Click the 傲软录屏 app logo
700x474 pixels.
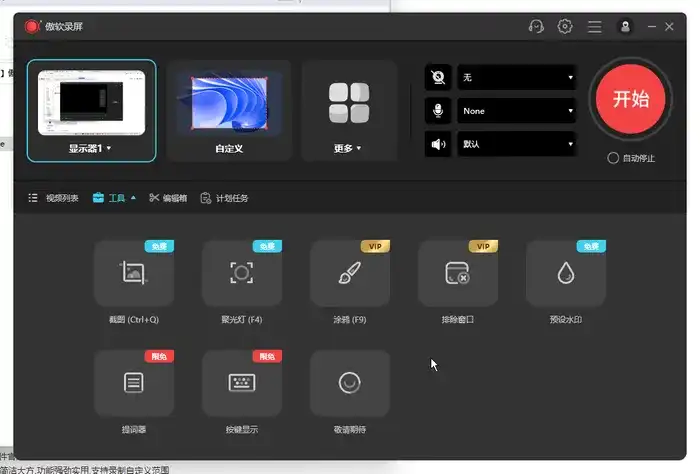tap(32, 26)
